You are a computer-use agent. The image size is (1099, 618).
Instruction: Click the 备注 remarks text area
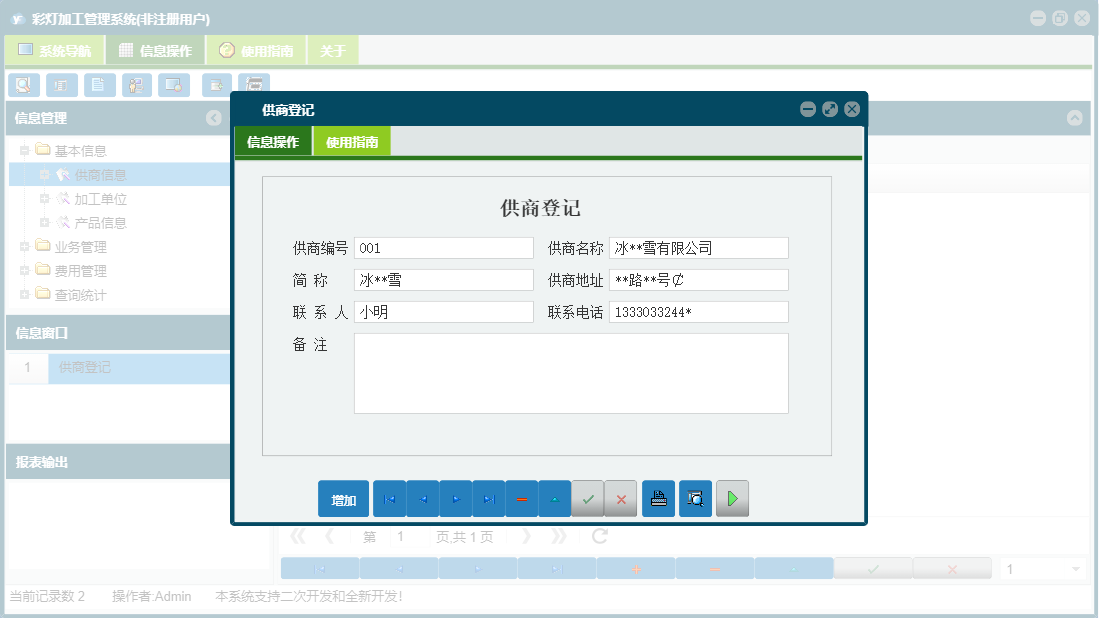click(570, 375)
